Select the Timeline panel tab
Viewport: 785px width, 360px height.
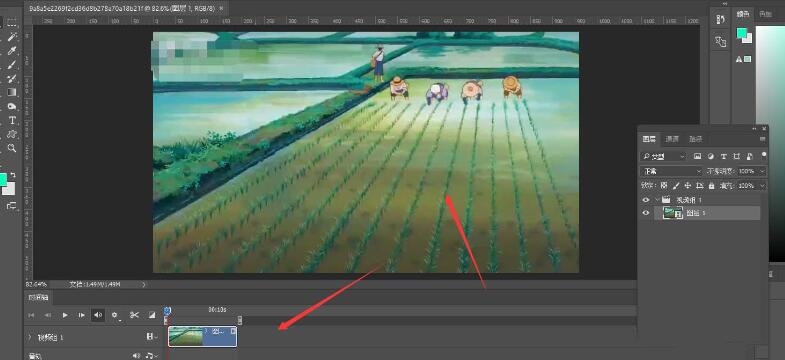coord(39,297)
